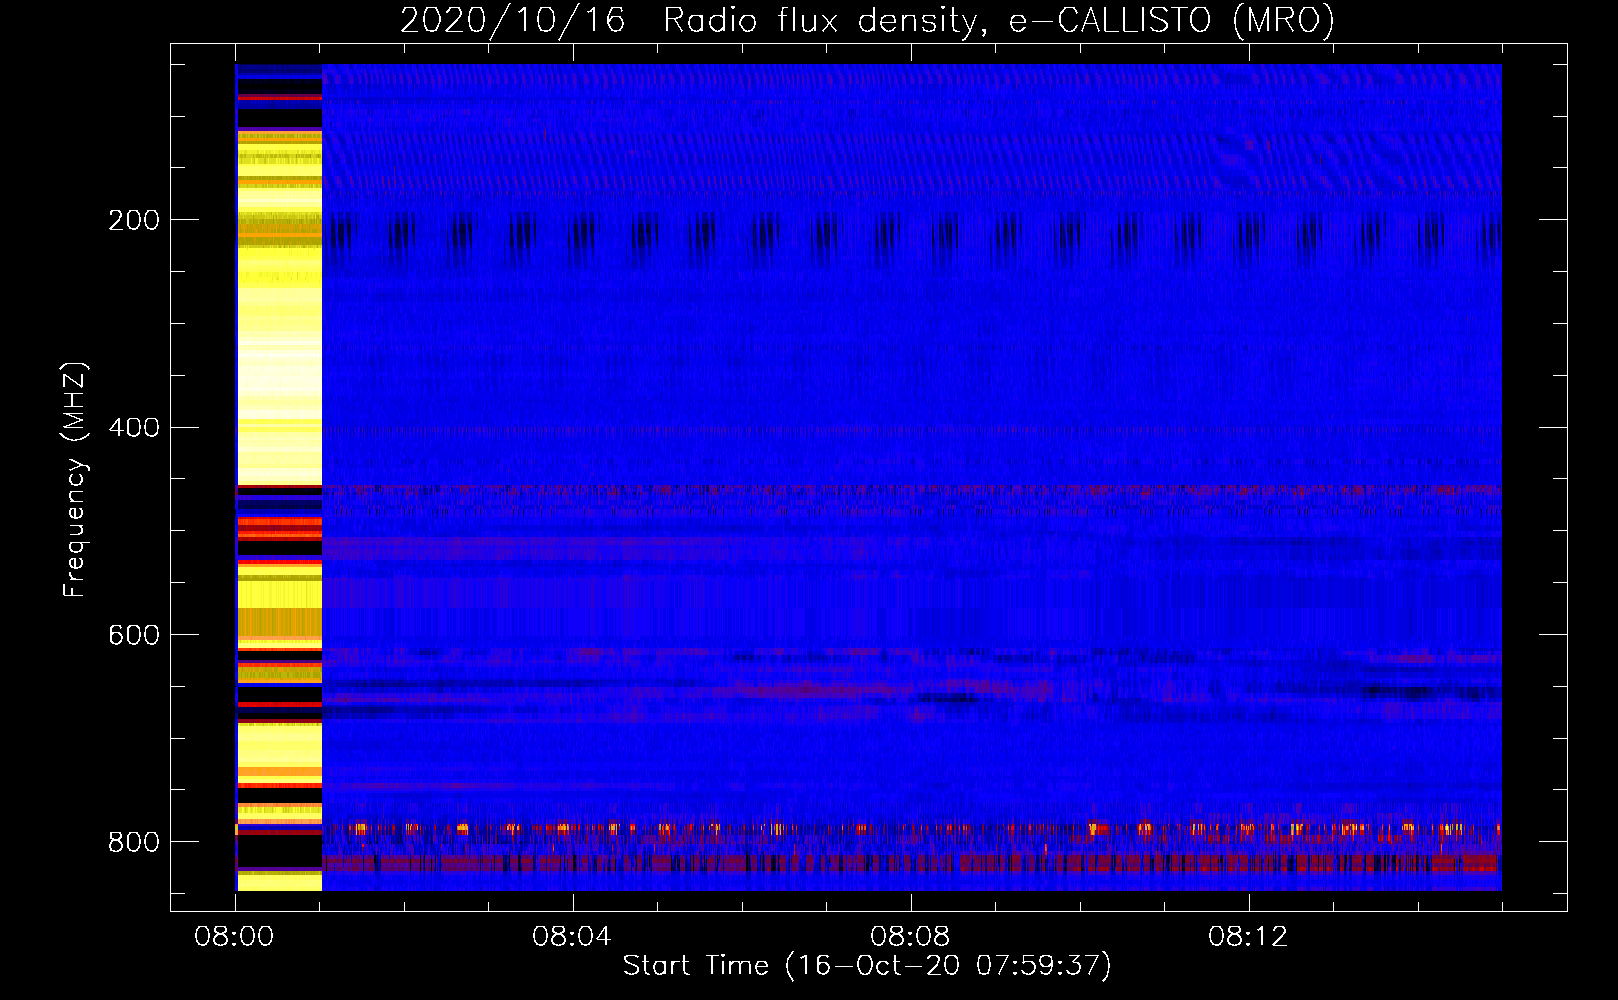
Task: Click the 800 frequency tick label
Action: point(133,842)
